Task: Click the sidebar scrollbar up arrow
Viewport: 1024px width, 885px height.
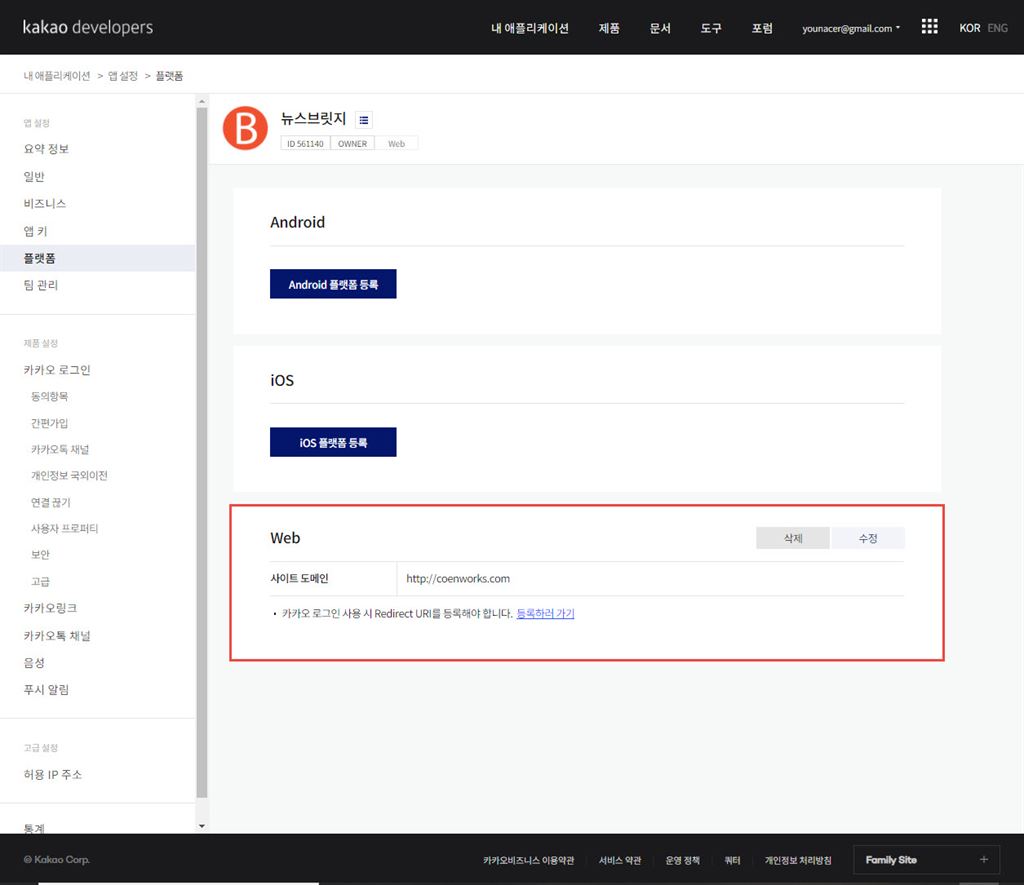Action: [x=202, y=101]
